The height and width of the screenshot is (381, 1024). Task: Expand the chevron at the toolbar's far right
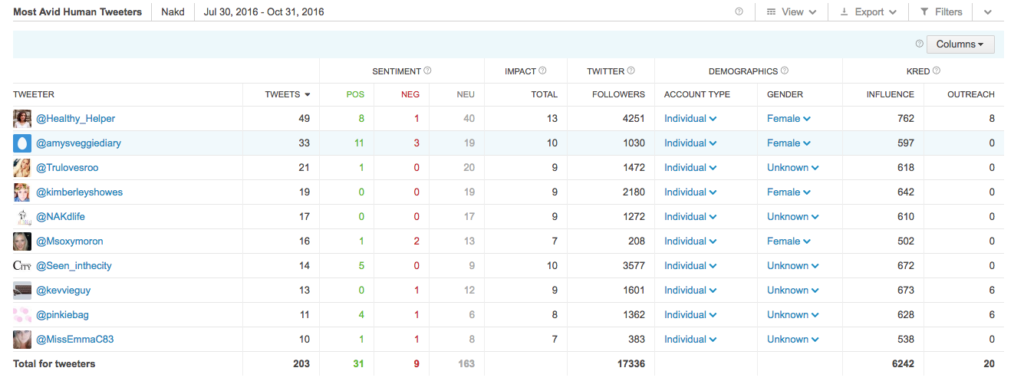coord(987,12)
